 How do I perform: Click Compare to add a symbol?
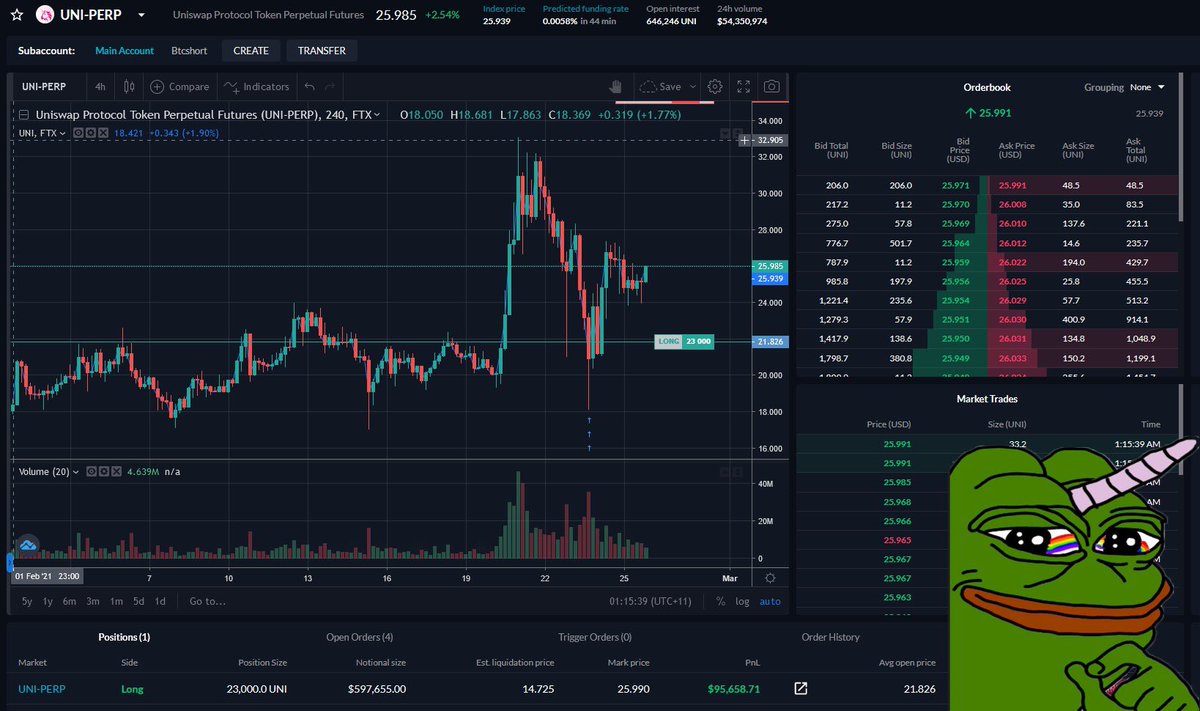click(180, 87)
